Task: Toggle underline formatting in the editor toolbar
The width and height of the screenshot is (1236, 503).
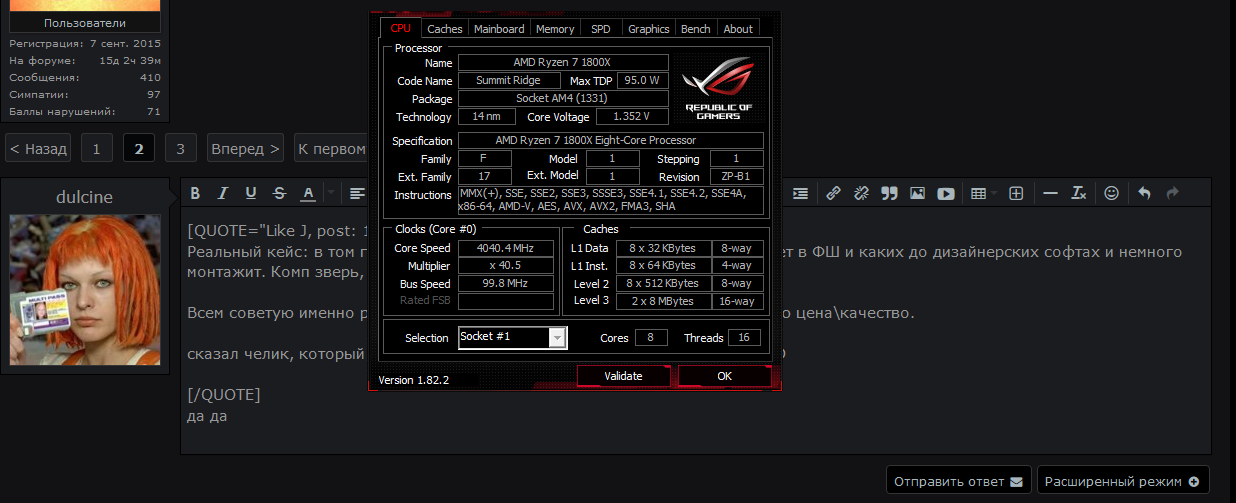Action: tap(251, 193)
